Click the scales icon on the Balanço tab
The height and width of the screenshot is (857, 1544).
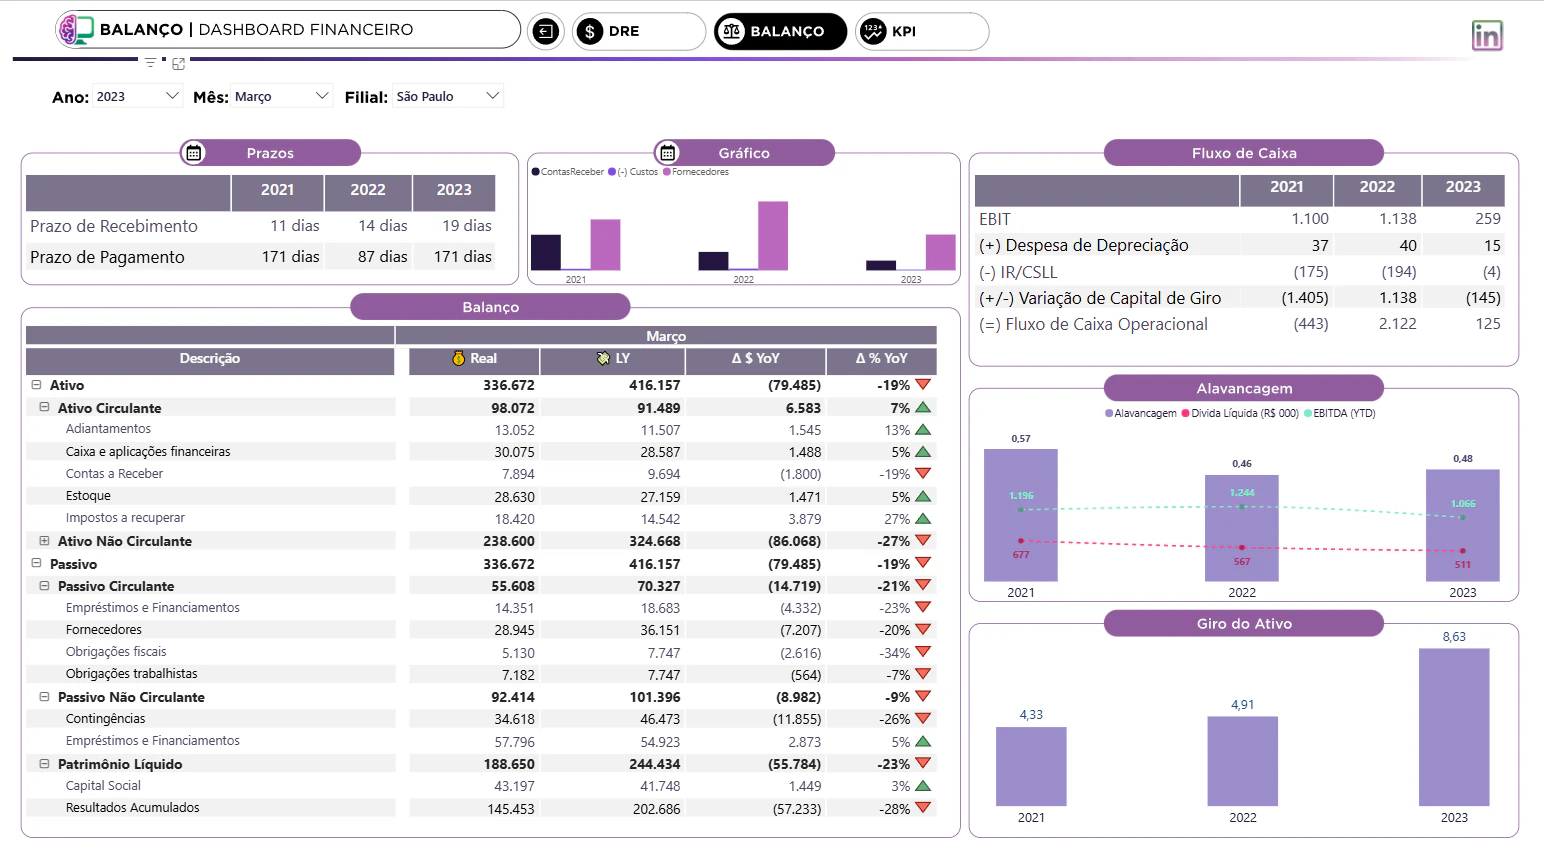click(732, 31)
